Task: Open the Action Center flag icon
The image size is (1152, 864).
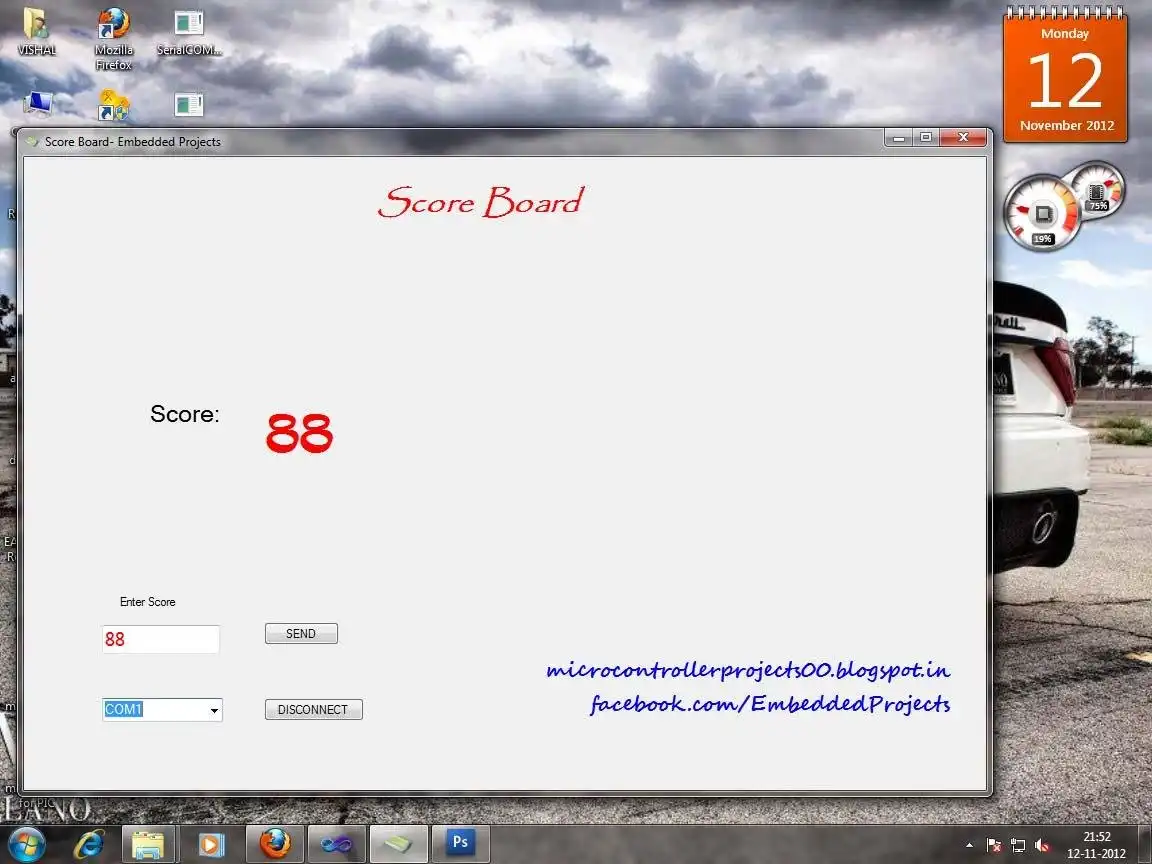Action: [993, 845]
